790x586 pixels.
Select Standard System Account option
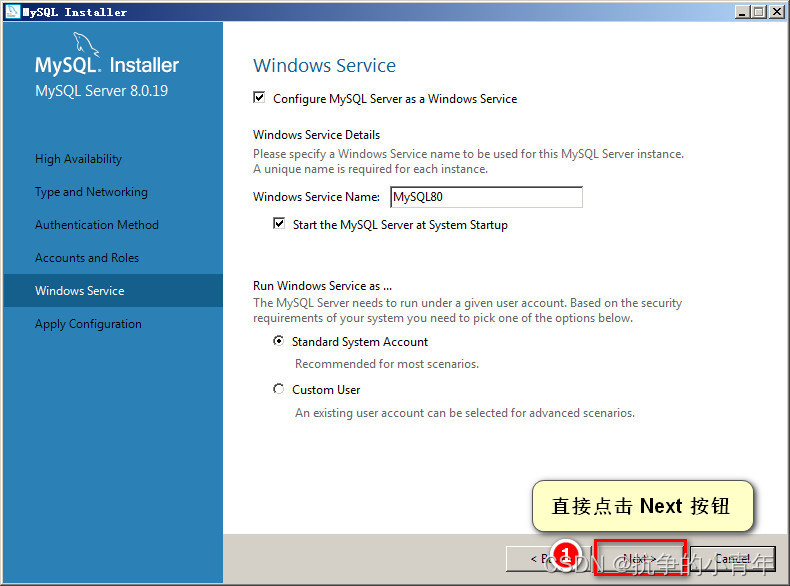coord(278,341)
